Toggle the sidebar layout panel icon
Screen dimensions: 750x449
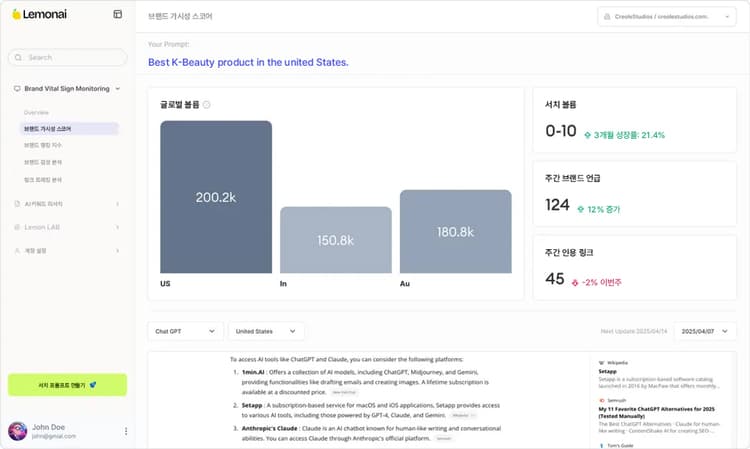118,14
